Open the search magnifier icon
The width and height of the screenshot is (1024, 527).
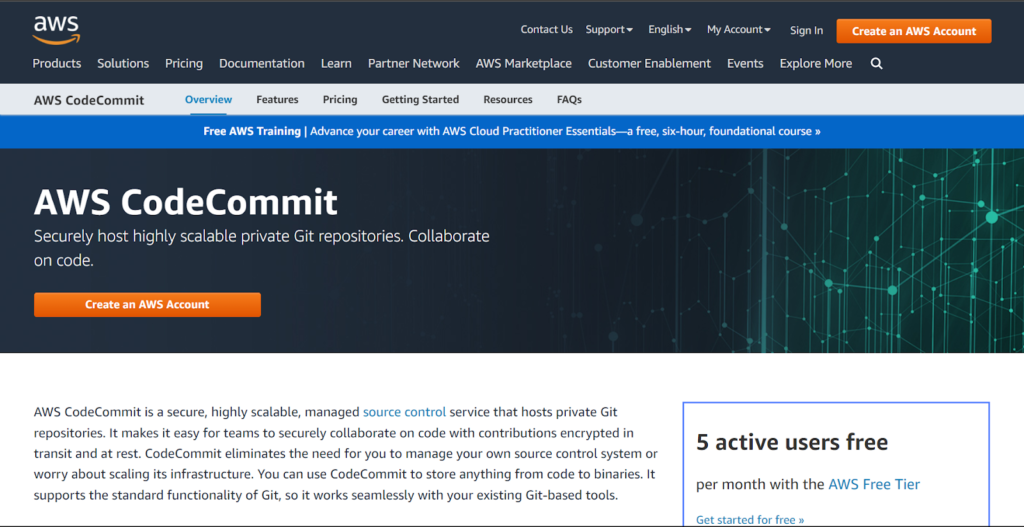click(876, 63)
